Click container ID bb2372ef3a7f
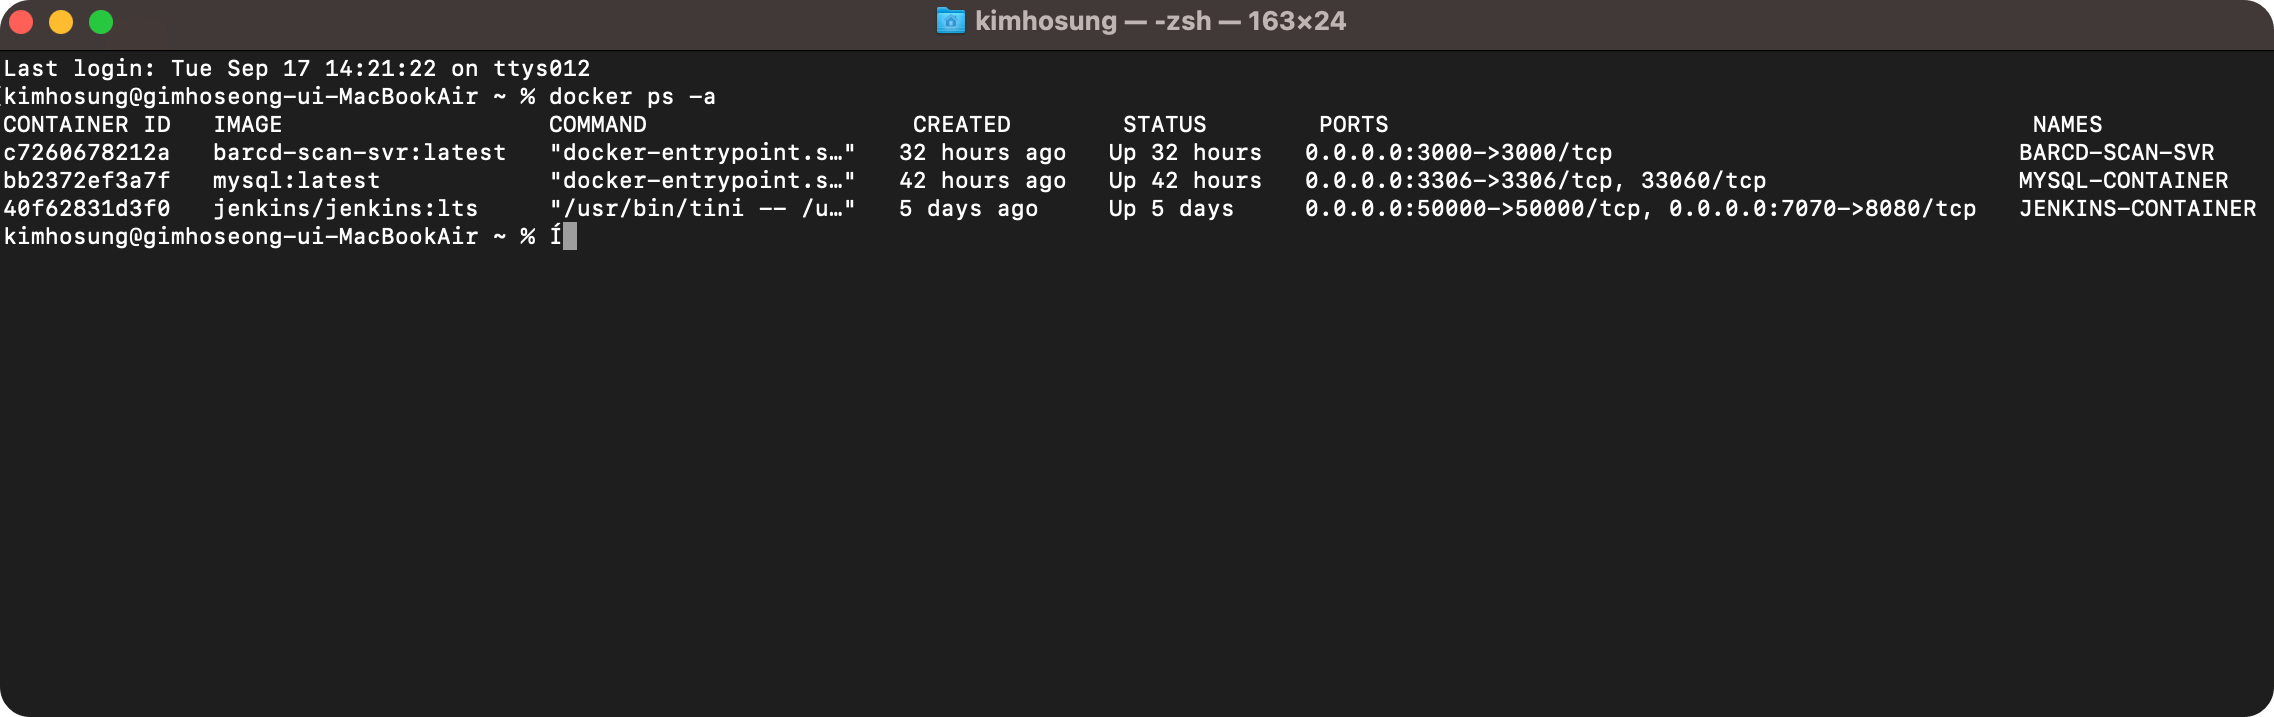2274x717 pixels. tap(87, 181)
